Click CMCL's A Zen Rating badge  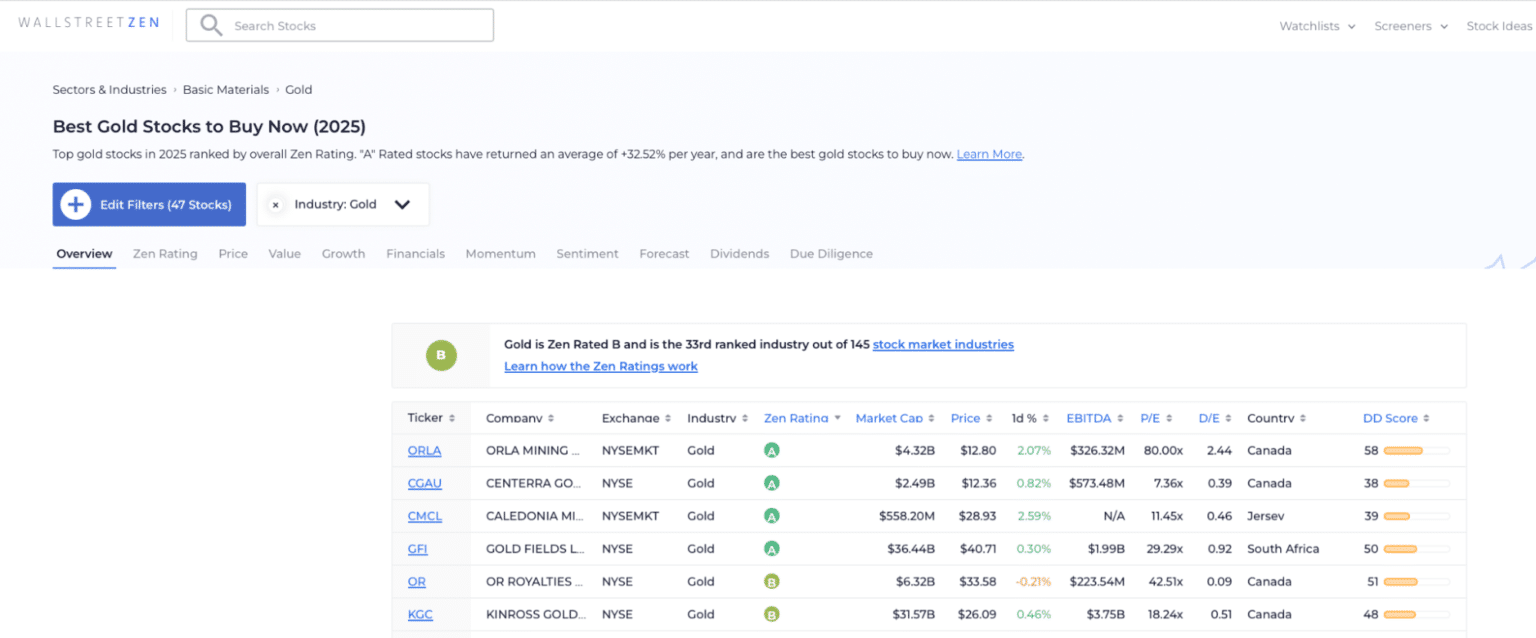[771, 516]
